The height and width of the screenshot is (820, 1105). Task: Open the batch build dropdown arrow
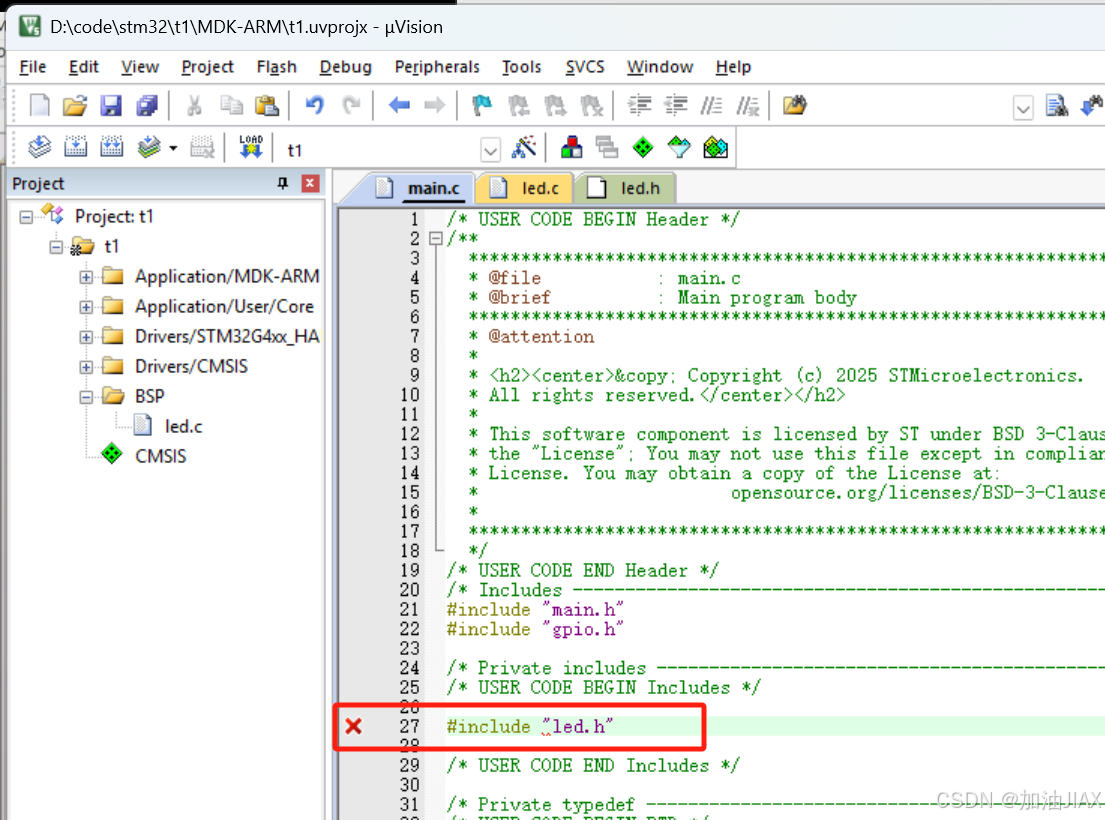[173, 148]
